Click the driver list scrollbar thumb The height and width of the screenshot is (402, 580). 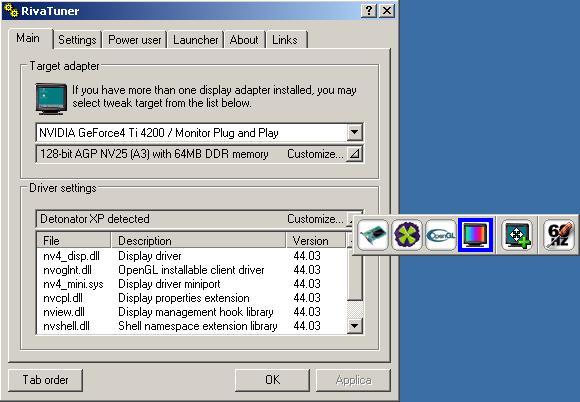(x=354, y=277)
